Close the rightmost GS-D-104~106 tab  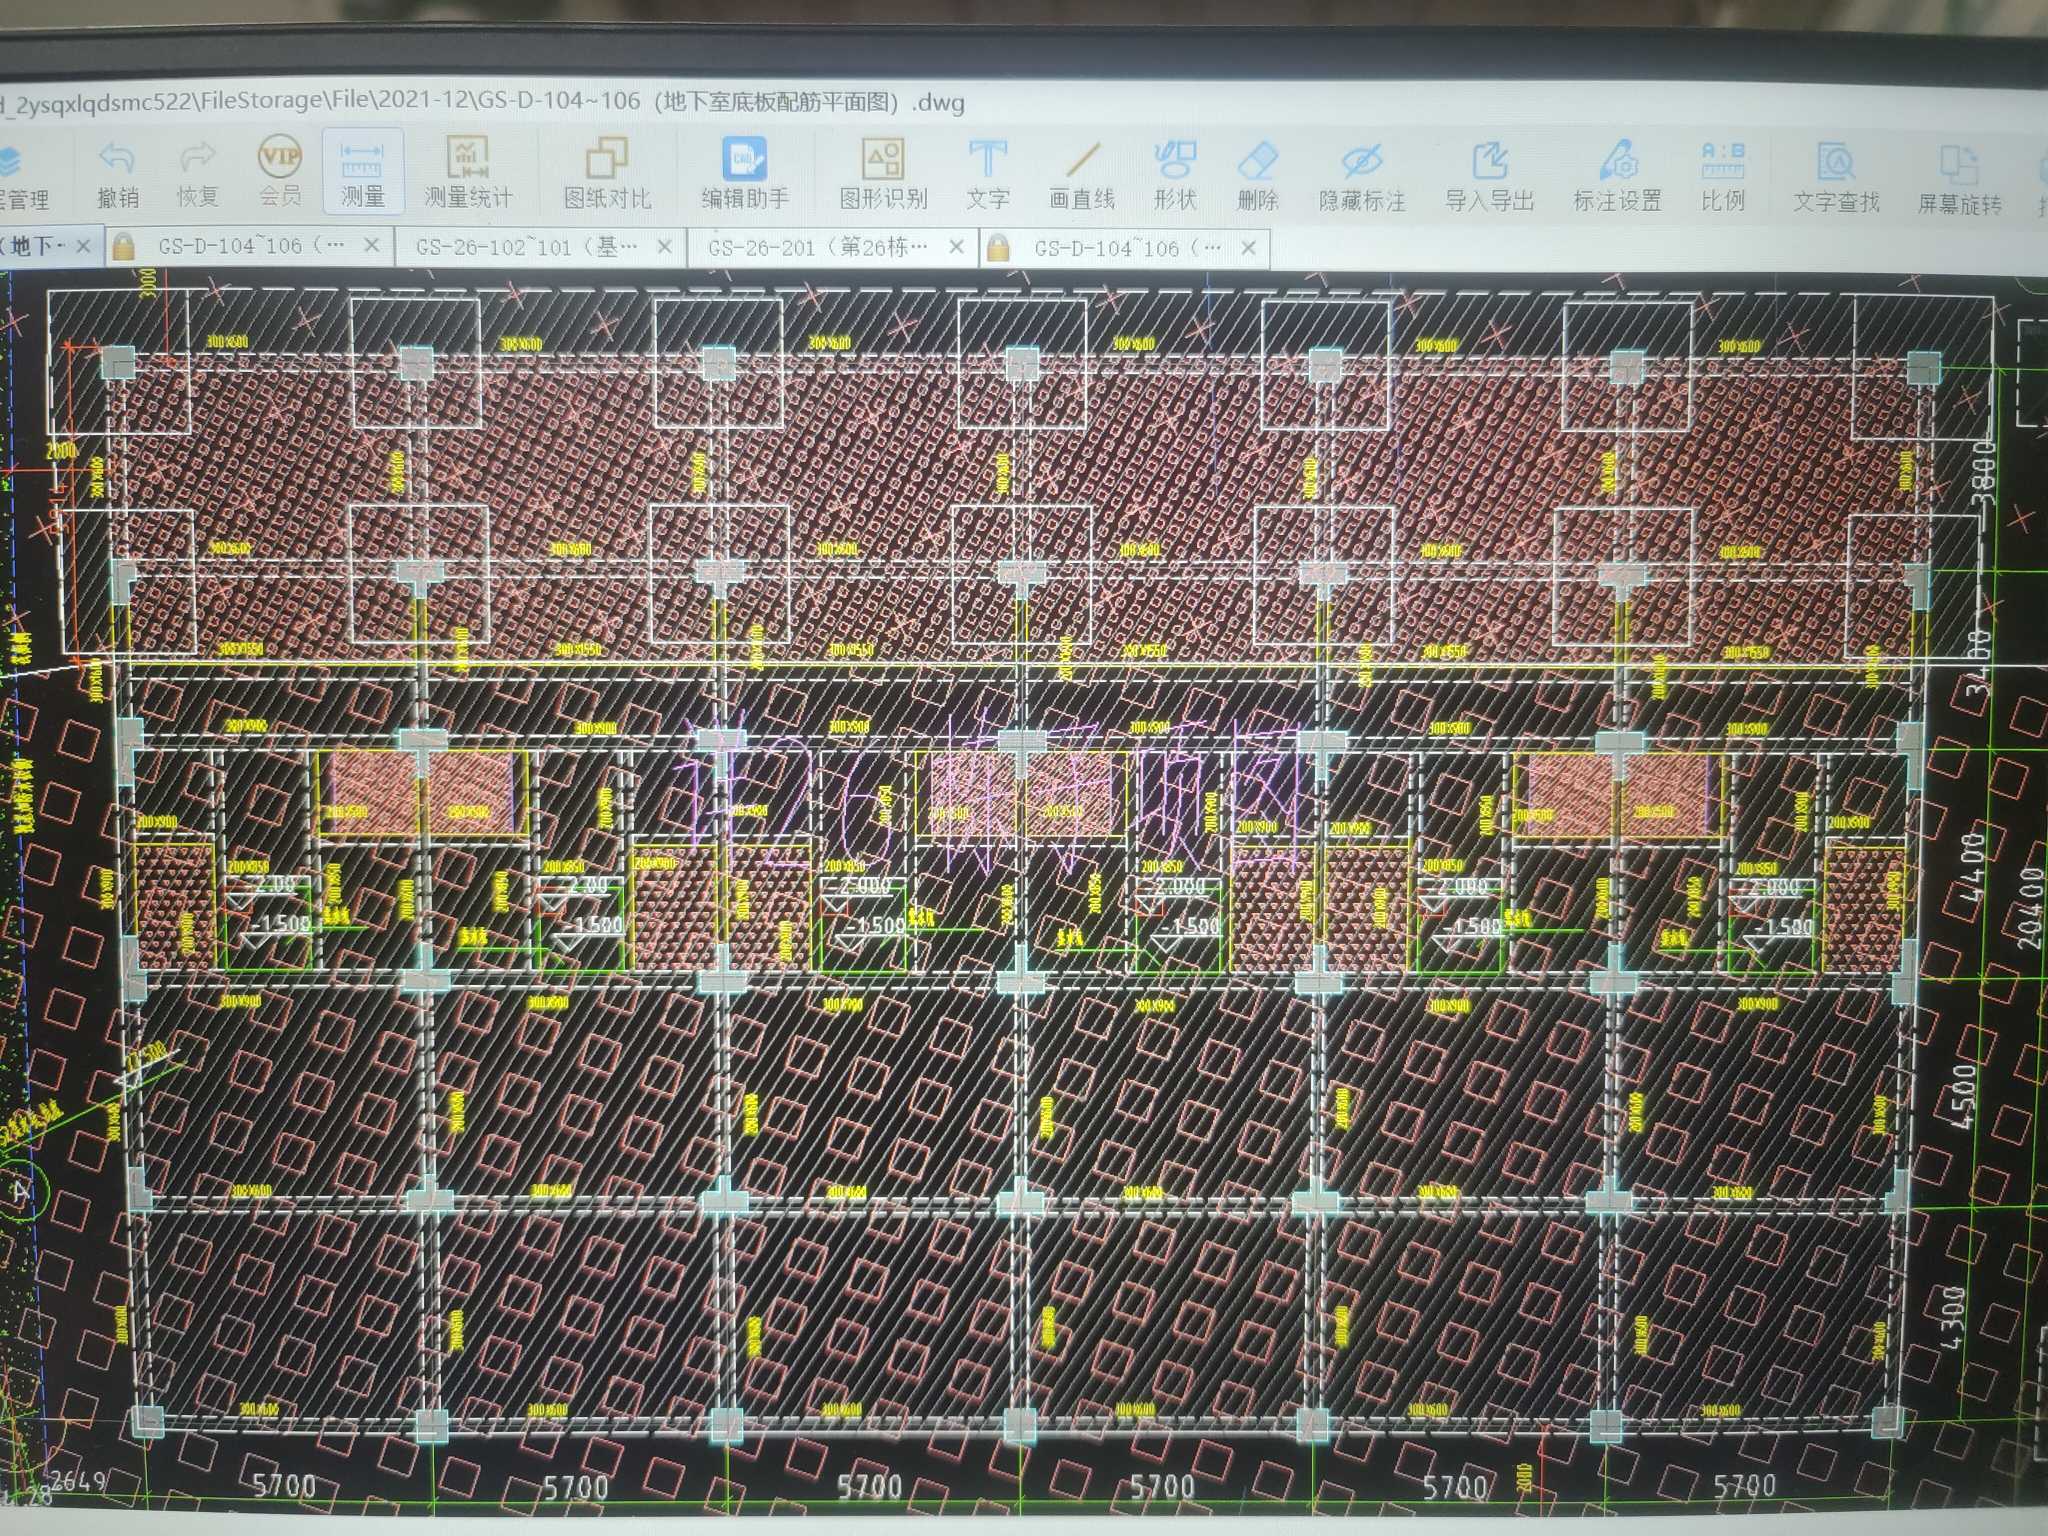(x=1249, y=248)
